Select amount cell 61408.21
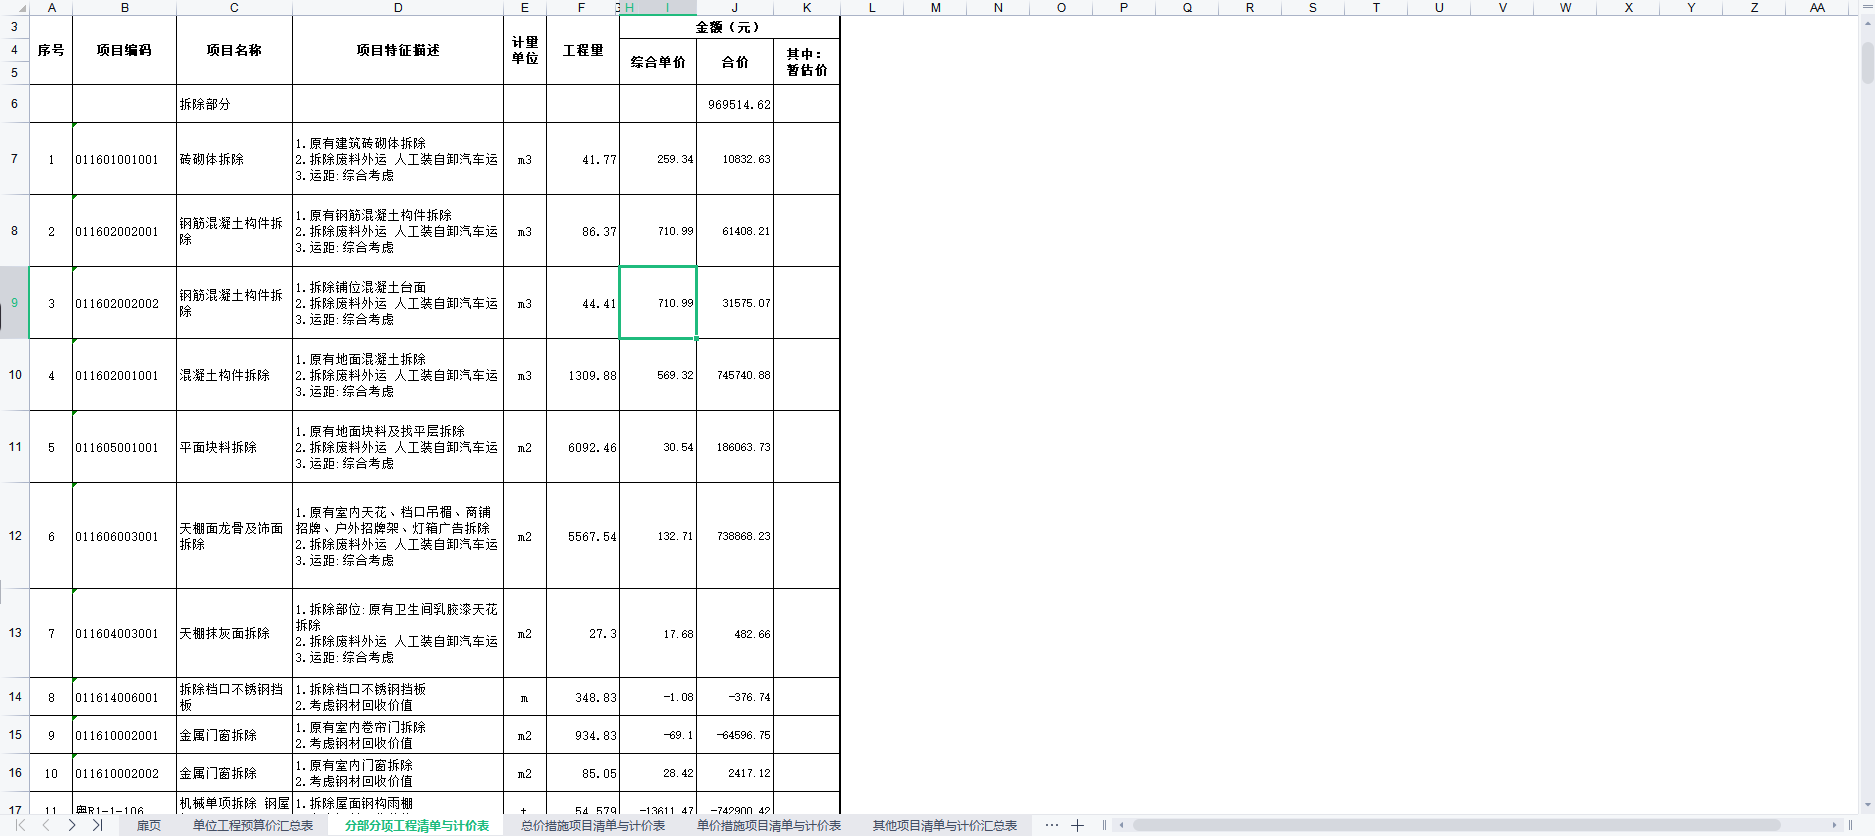 (735, 231)
